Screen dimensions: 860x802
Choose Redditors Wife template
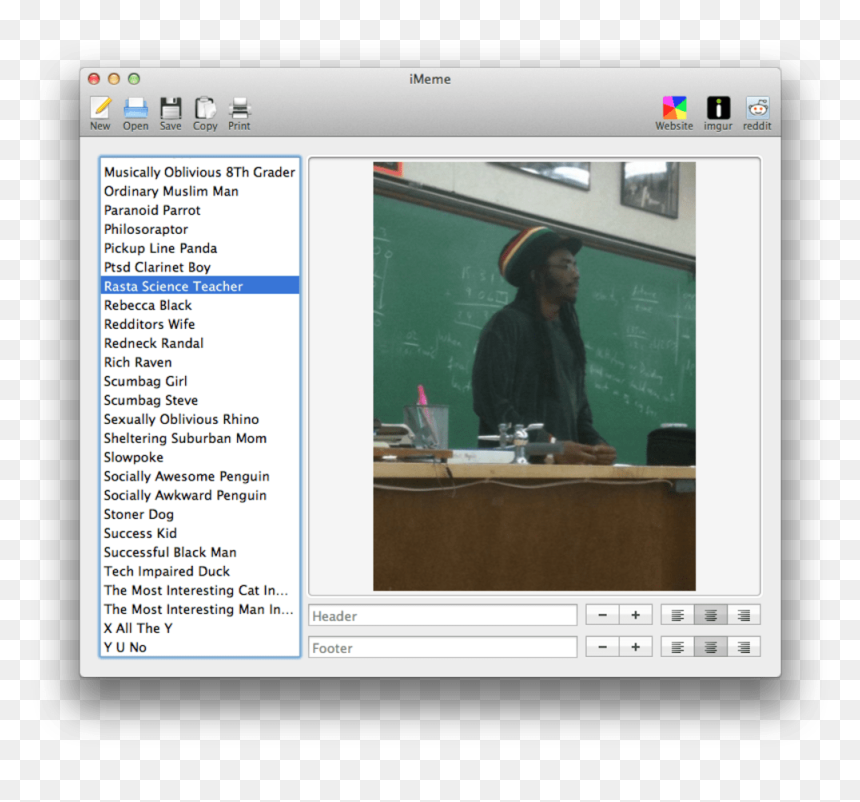point(200,324)
